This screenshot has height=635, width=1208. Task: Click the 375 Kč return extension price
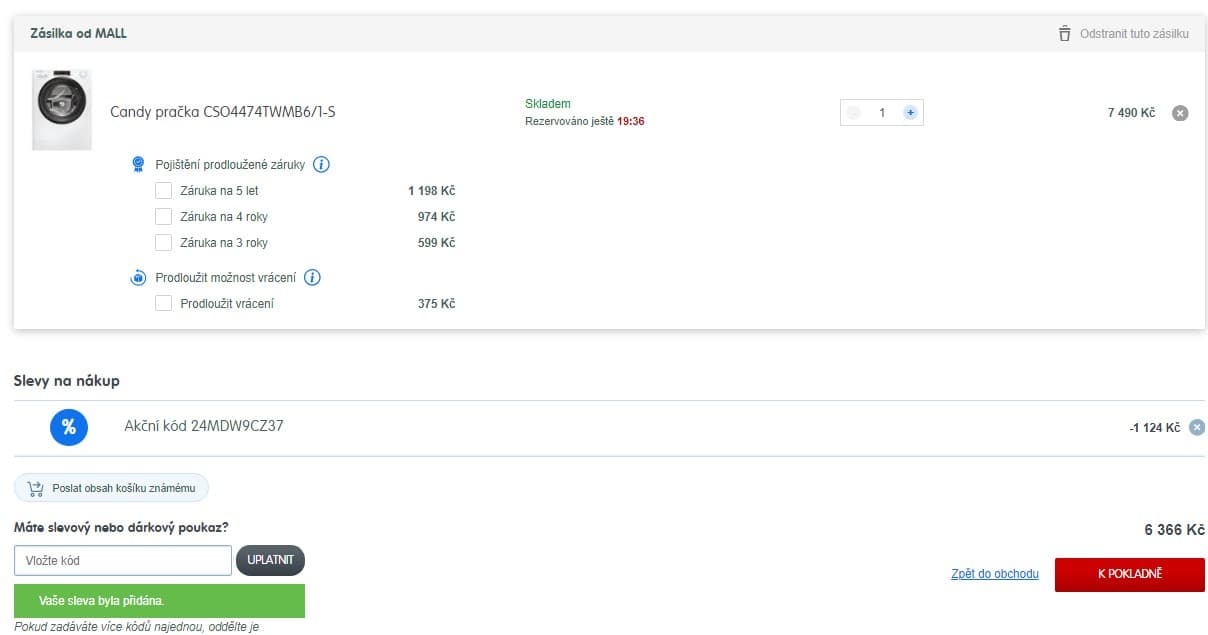click(x=437, y=303)
